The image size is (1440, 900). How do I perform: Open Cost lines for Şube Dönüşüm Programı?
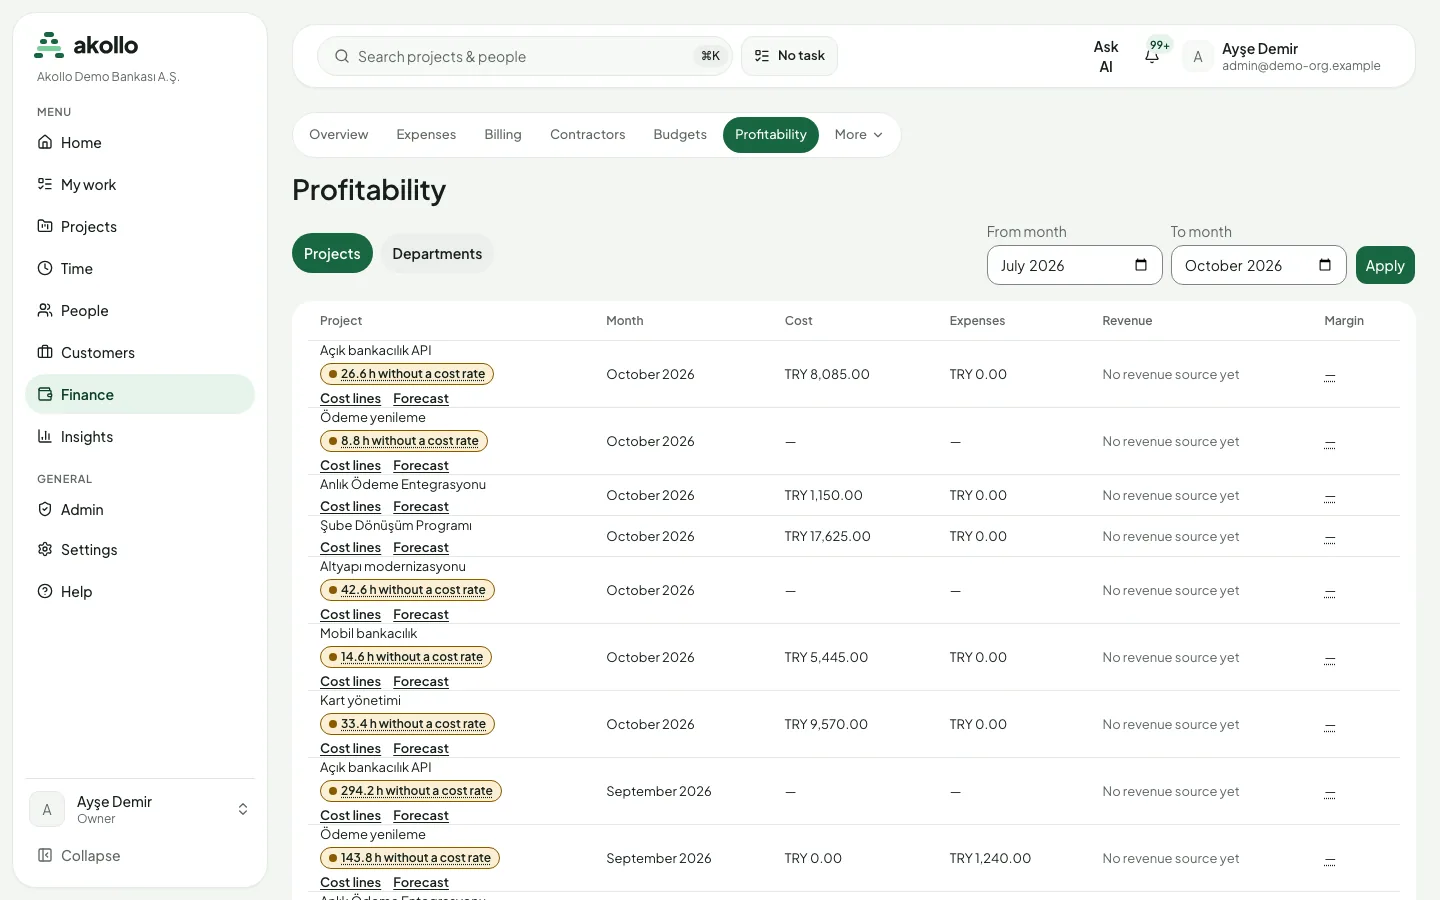(350, 548)
